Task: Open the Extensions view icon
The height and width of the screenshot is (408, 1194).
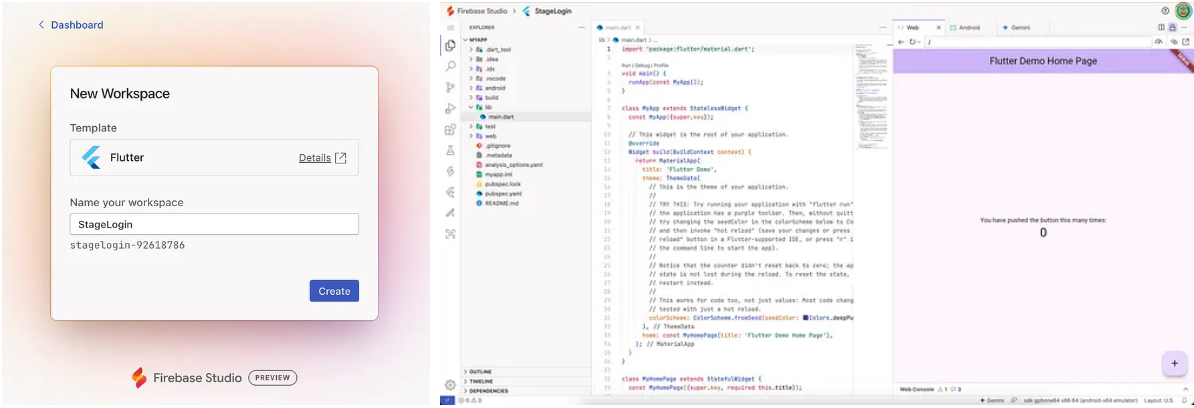Action: point(450,130)
